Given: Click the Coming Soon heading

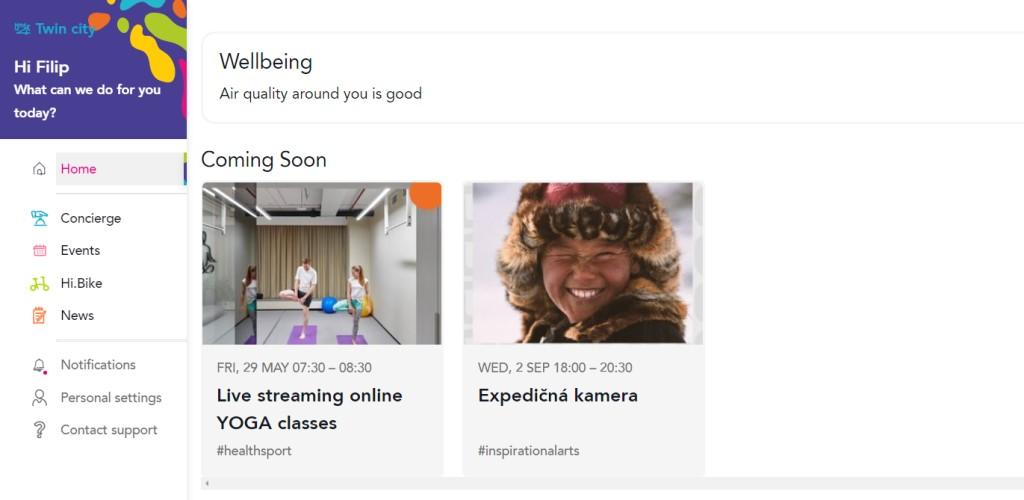Looking at the screenshot, I should coord(264,159).
